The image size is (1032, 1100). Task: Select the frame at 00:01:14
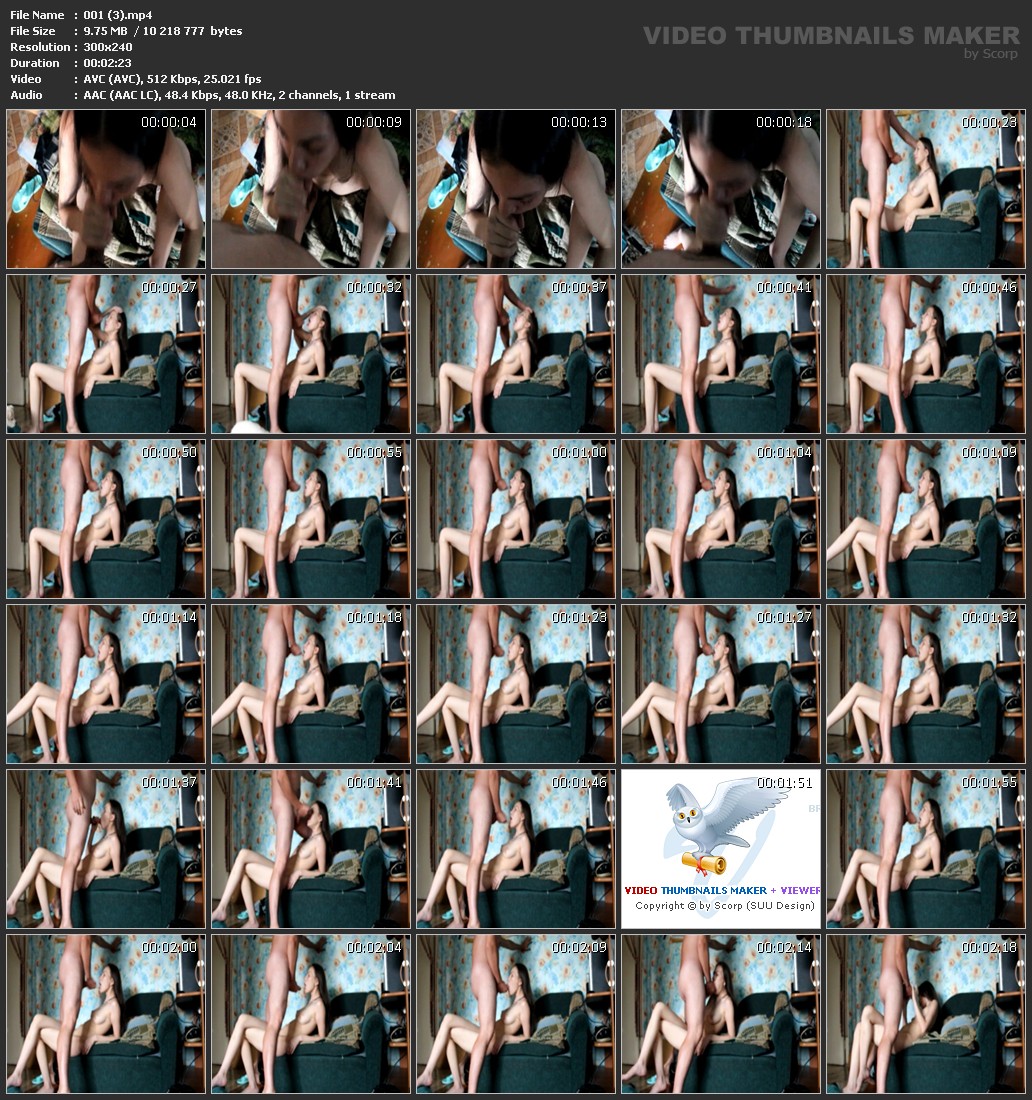pos(106,684)
